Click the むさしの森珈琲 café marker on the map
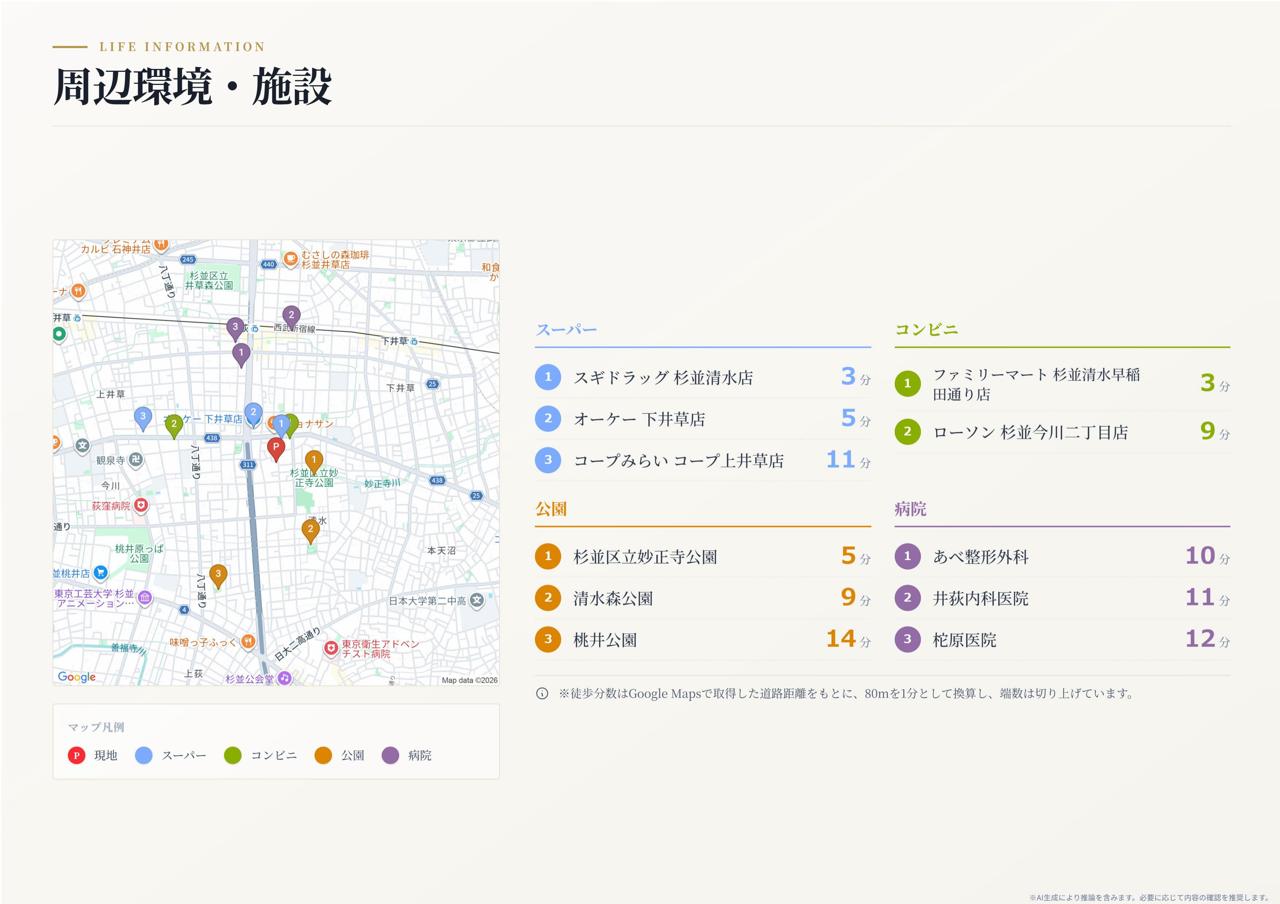The height and width of the screenshot is (904, 1280). pyautogui.click(x=291, y=259)
